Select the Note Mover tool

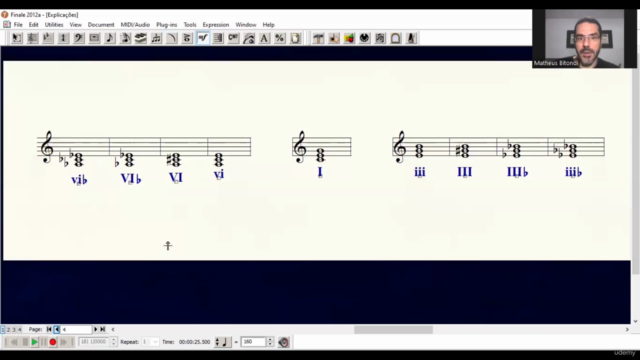pyautogui.click(x=334, y=38)
